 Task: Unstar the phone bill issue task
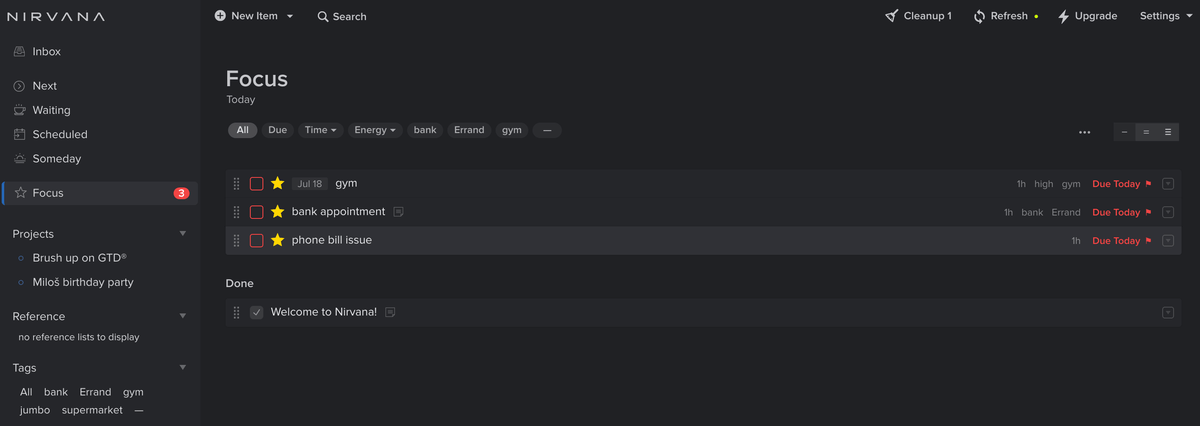(x=278, y=241)
